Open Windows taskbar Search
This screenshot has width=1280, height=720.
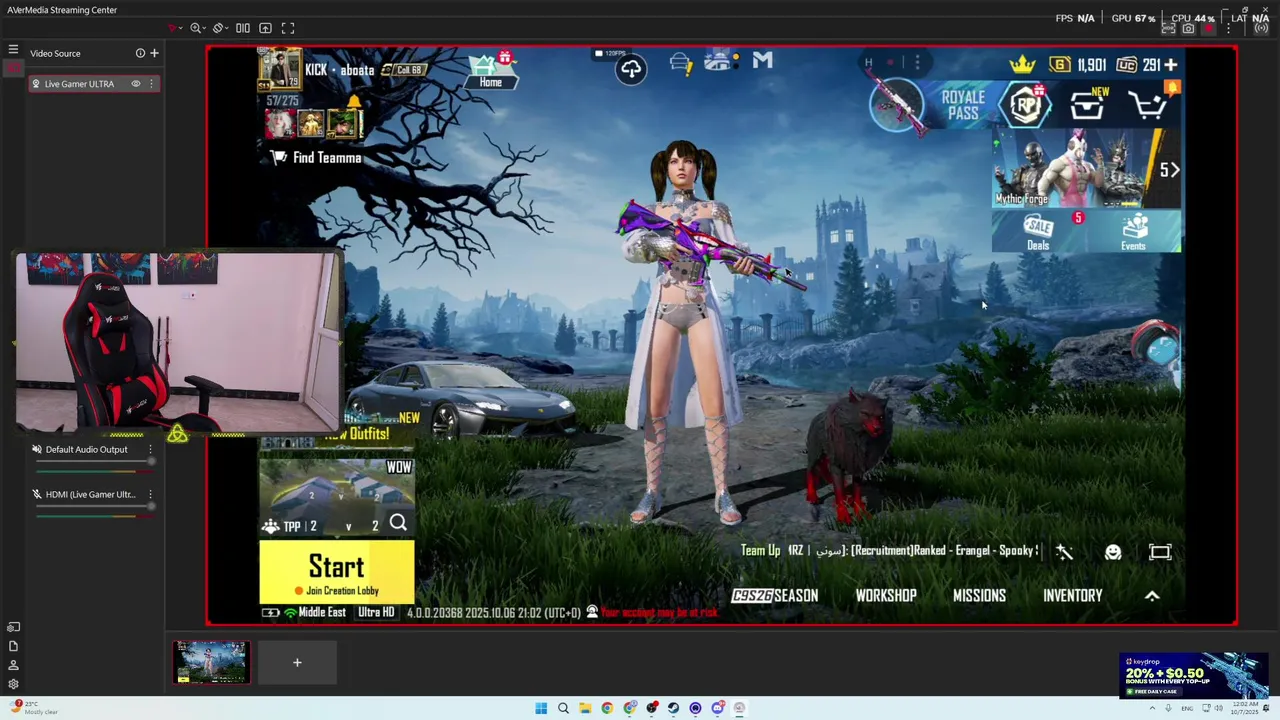tap(563, 708)
